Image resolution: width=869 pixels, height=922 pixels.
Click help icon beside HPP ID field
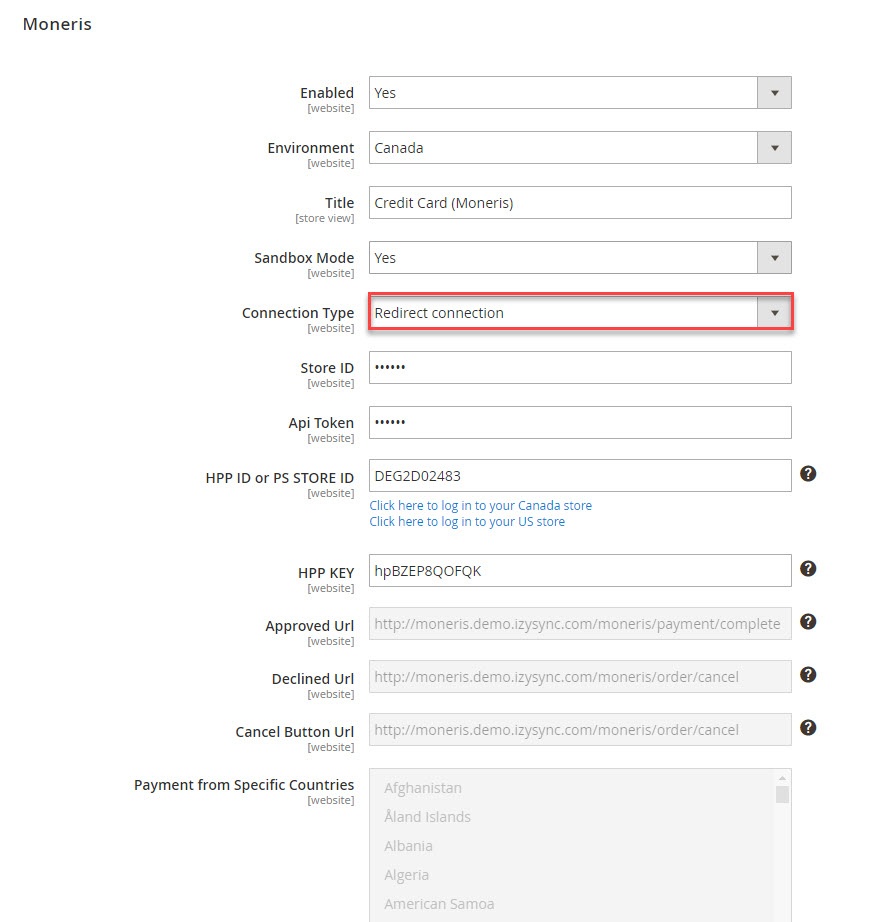pos(808,474)
